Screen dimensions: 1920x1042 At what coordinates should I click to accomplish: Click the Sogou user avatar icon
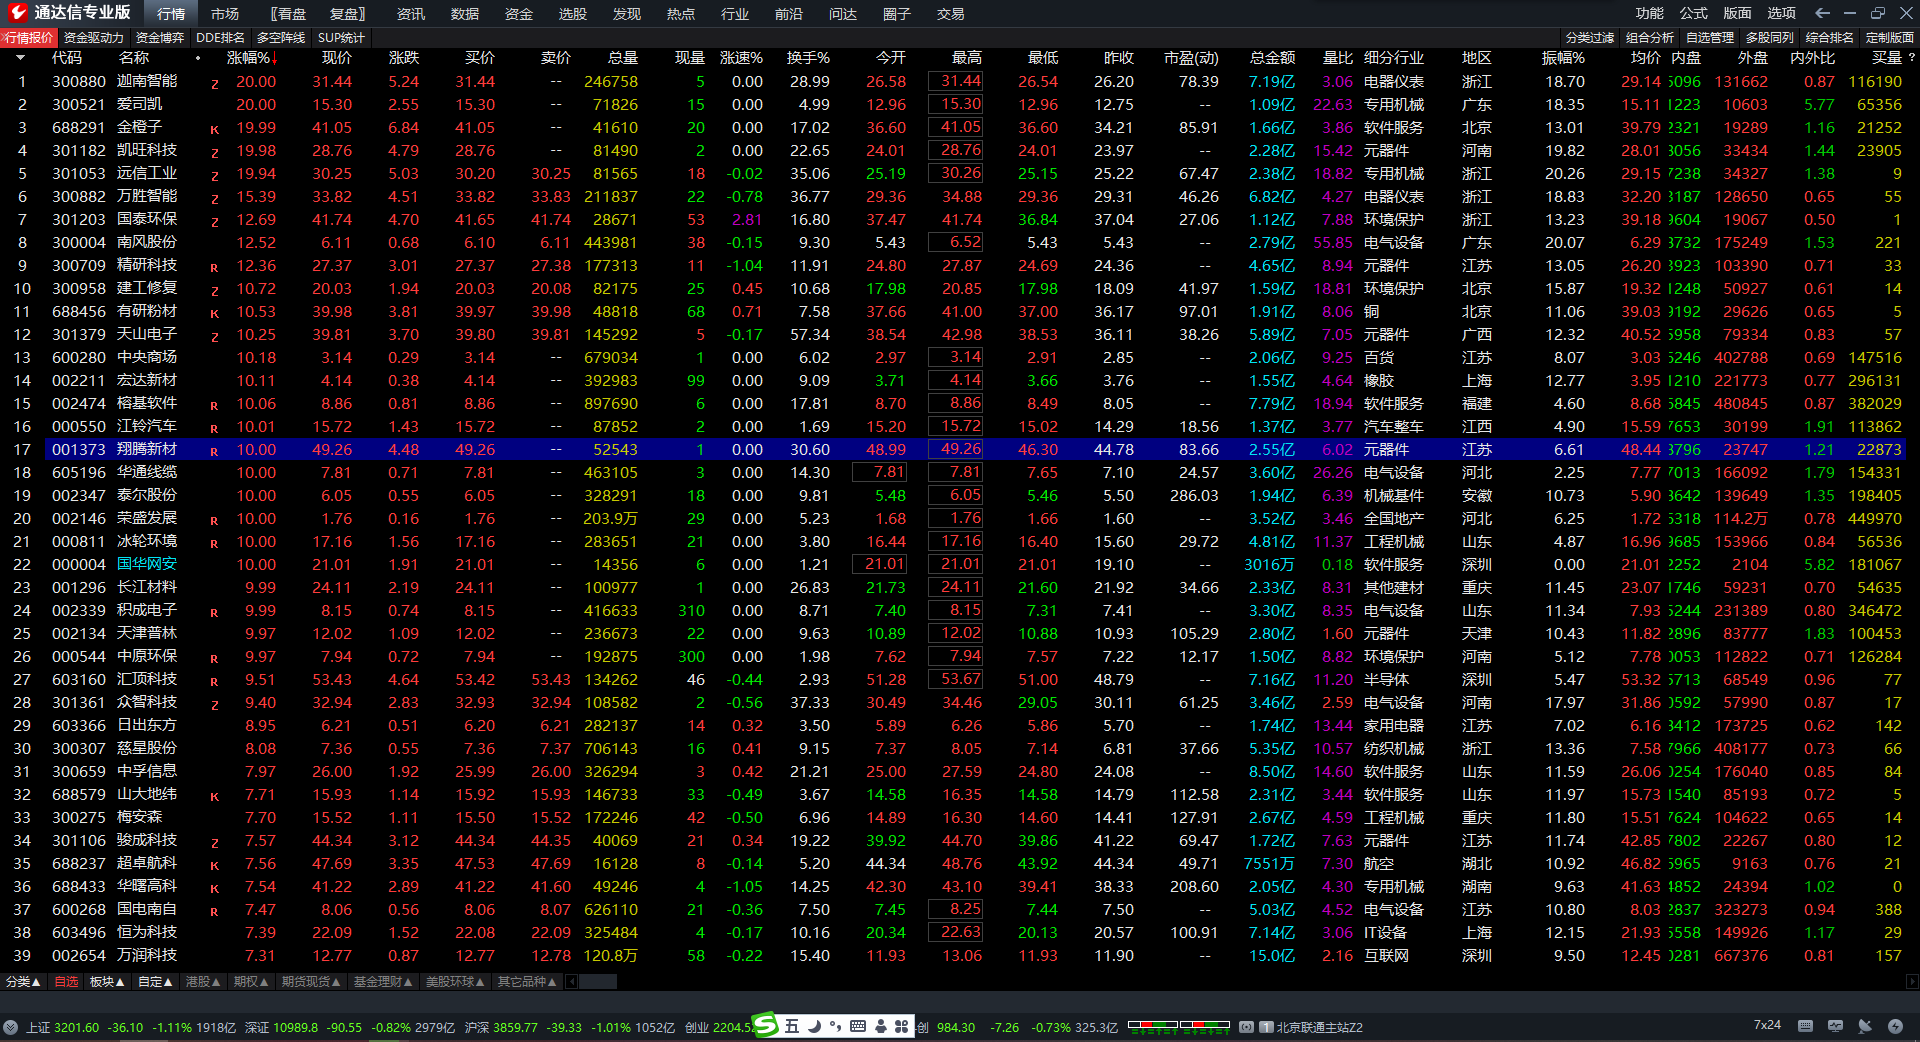pyautogui.click(x=880, y=1026)
